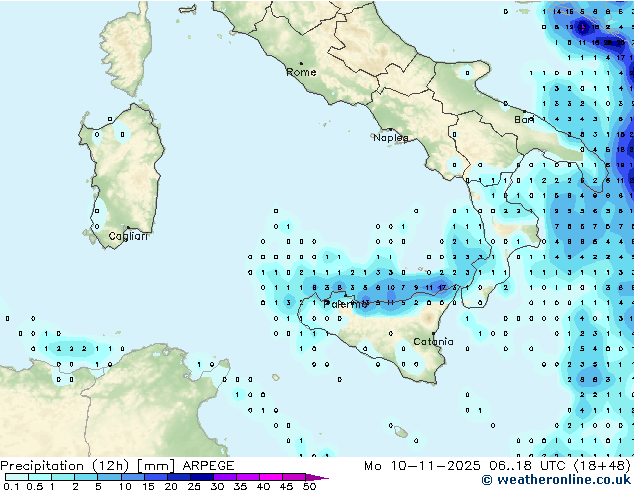Click the island of Corsica on the map
Screen dimensions: 634x490
[127, 51]
